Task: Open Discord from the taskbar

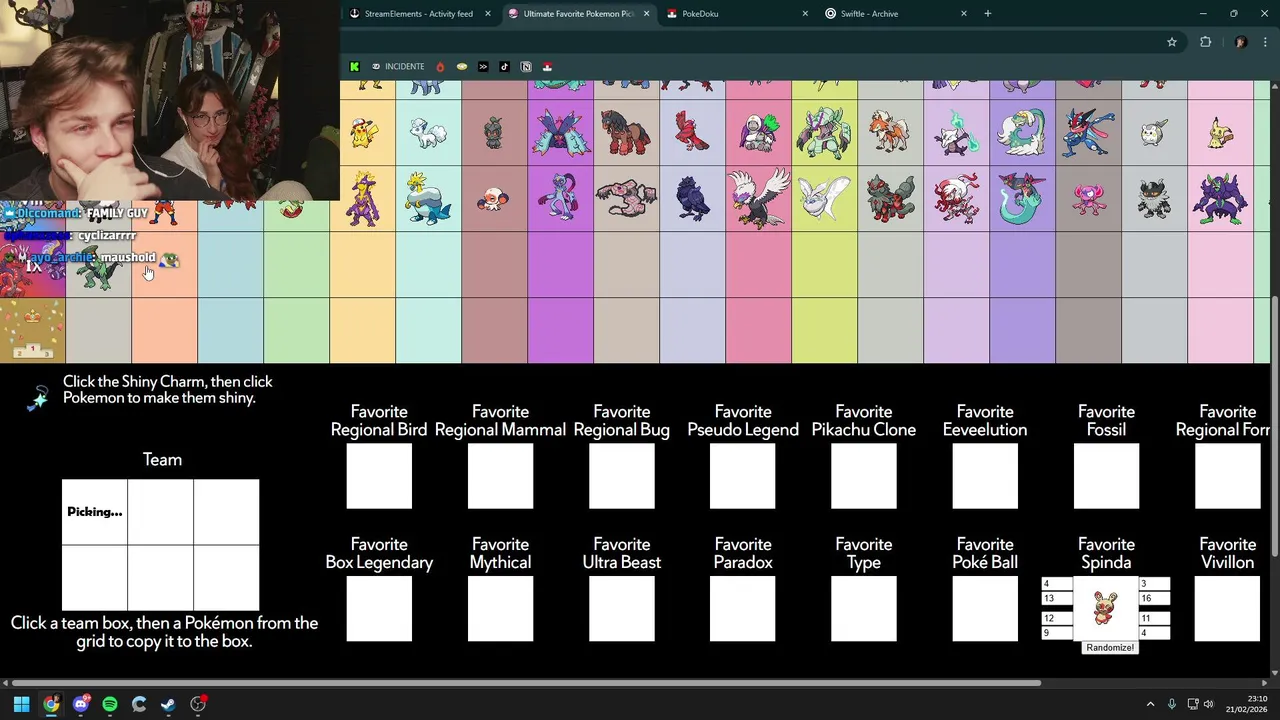Action: coord(81,704)
